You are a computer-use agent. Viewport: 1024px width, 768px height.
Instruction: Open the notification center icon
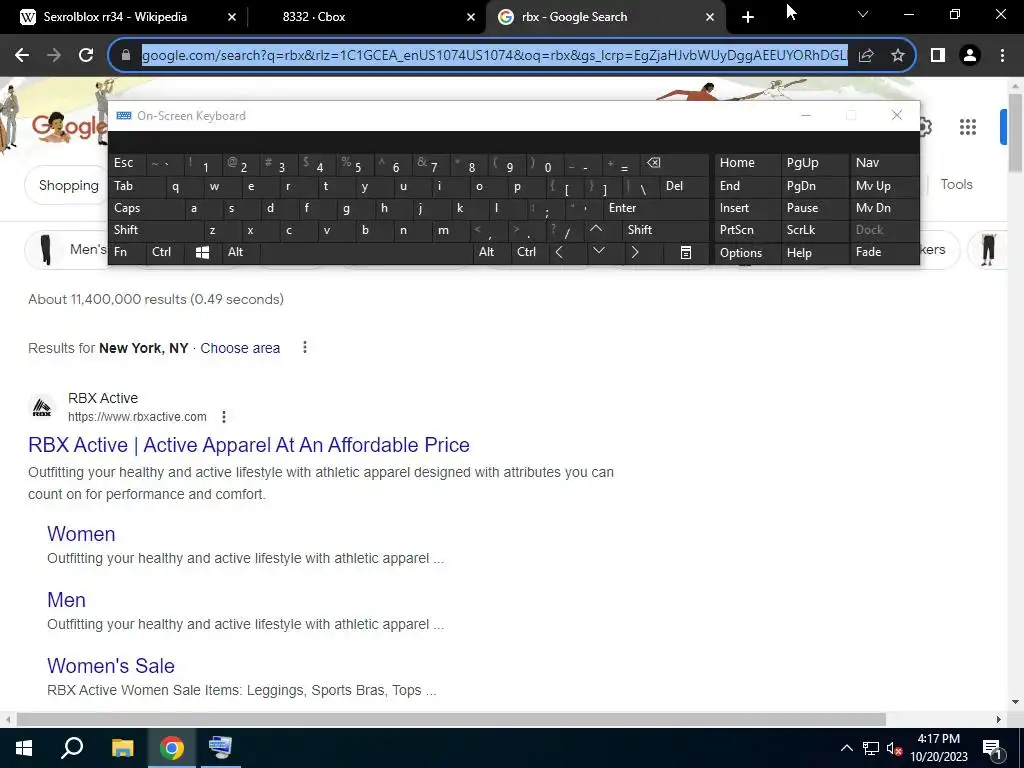[993, 749]
